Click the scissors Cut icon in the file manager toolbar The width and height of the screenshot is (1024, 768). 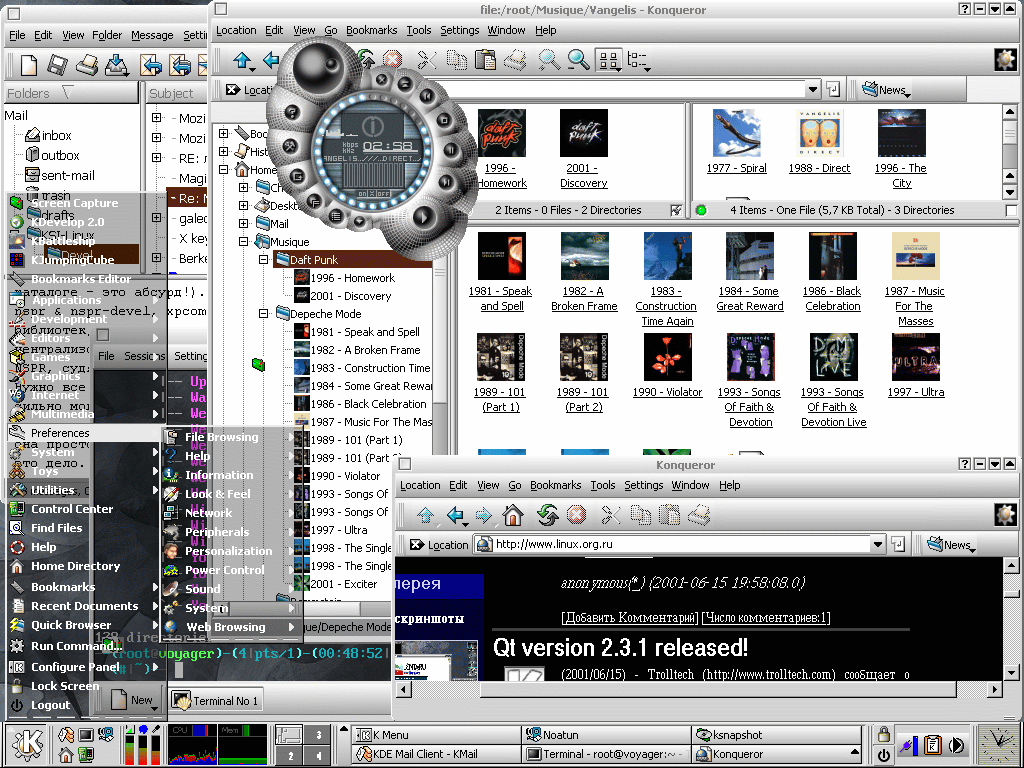tap(427, 60)
